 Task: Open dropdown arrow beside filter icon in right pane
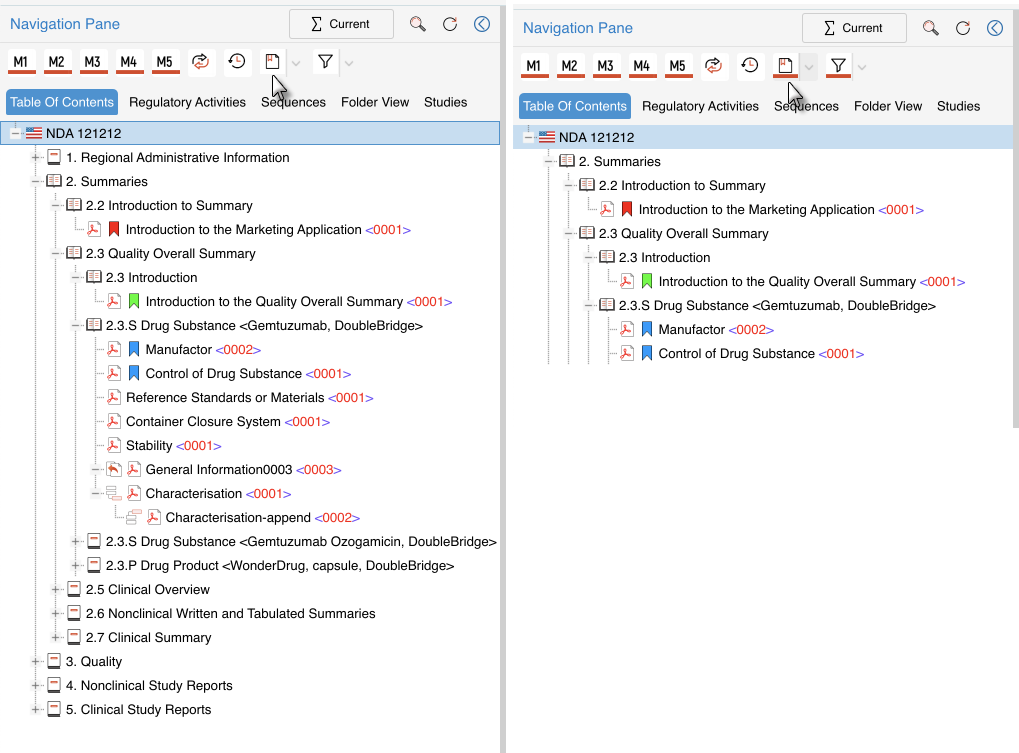click(862, 67)
